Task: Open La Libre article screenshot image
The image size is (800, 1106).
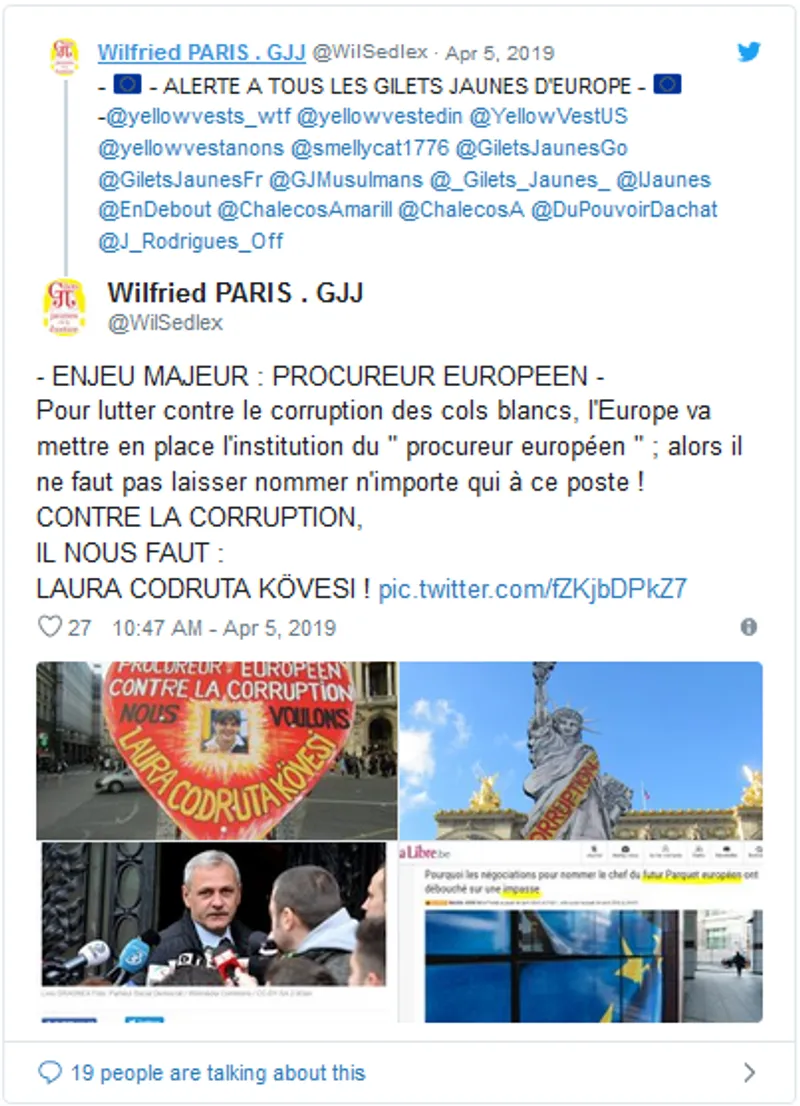Action: (x=581, y=931)
